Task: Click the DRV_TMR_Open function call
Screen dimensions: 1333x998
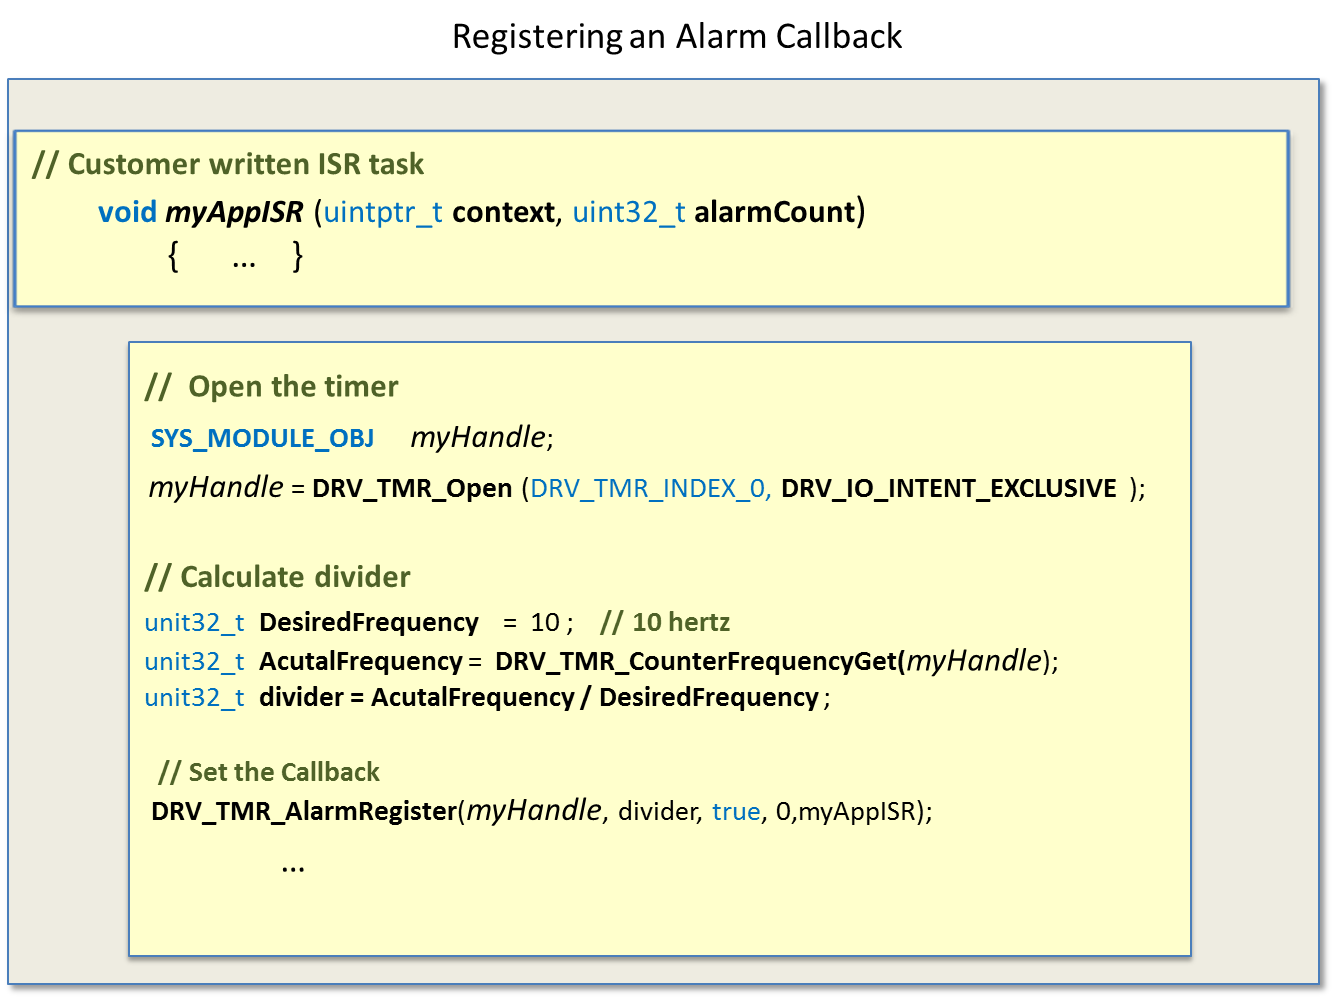Action: [x=410, y=488]
